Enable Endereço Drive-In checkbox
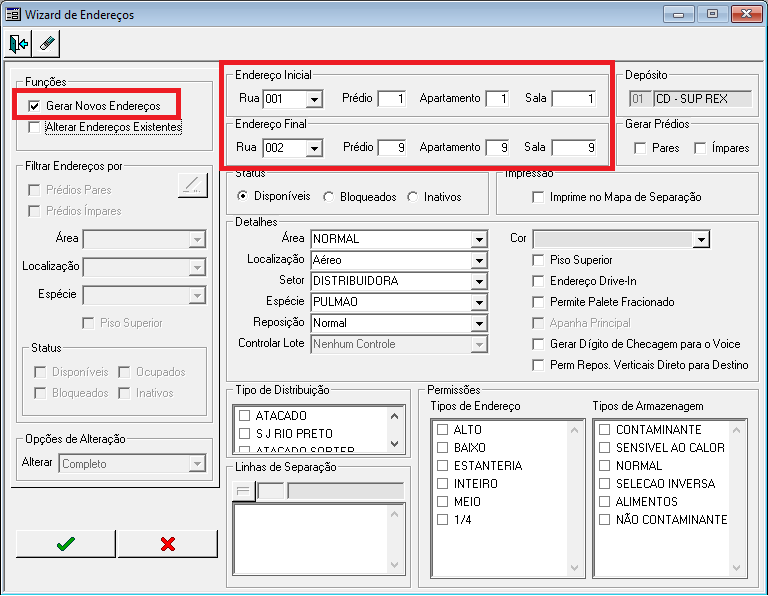This screenshot has height=596, width=768. click(x=538, y=281)
